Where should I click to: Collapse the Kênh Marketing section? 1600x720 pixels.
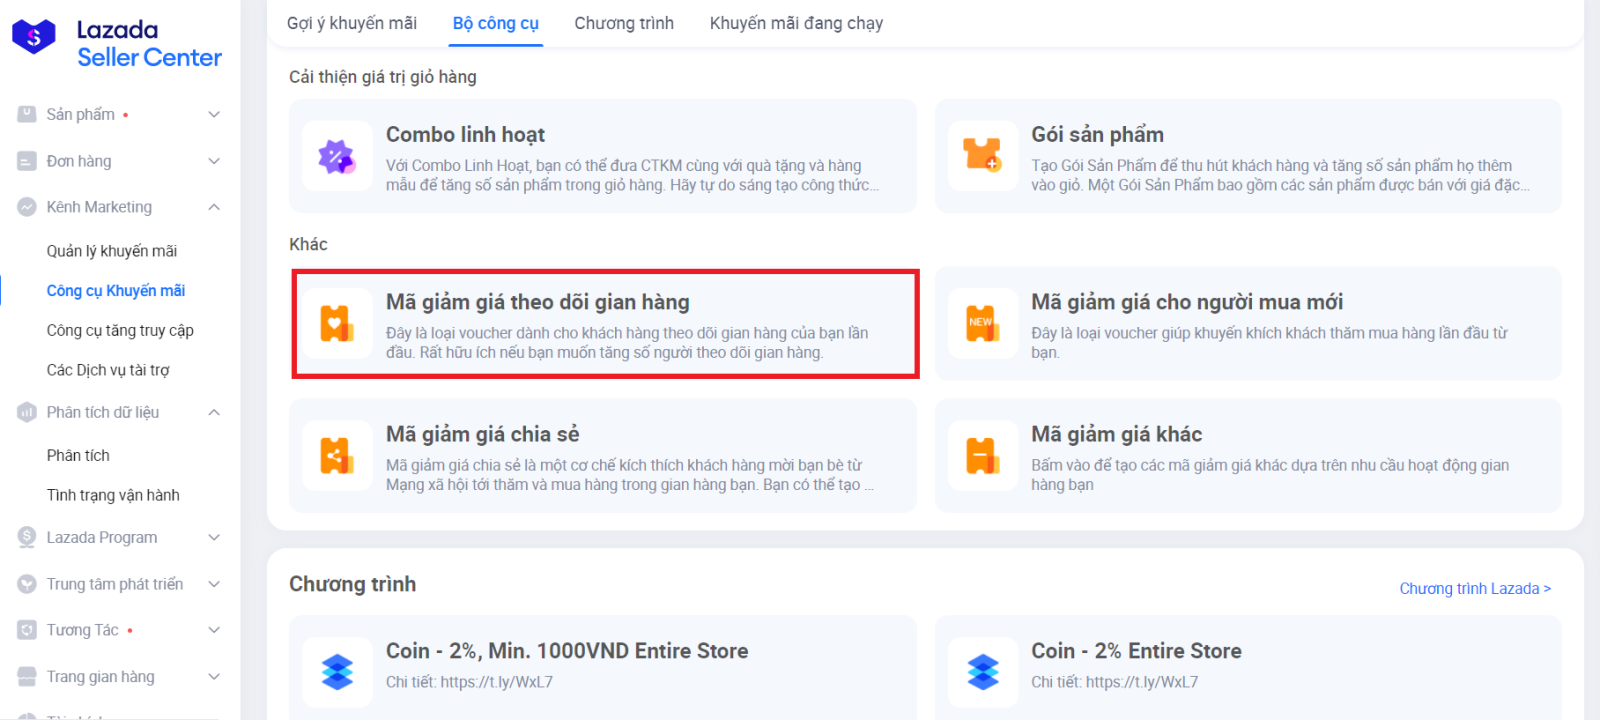213,207
